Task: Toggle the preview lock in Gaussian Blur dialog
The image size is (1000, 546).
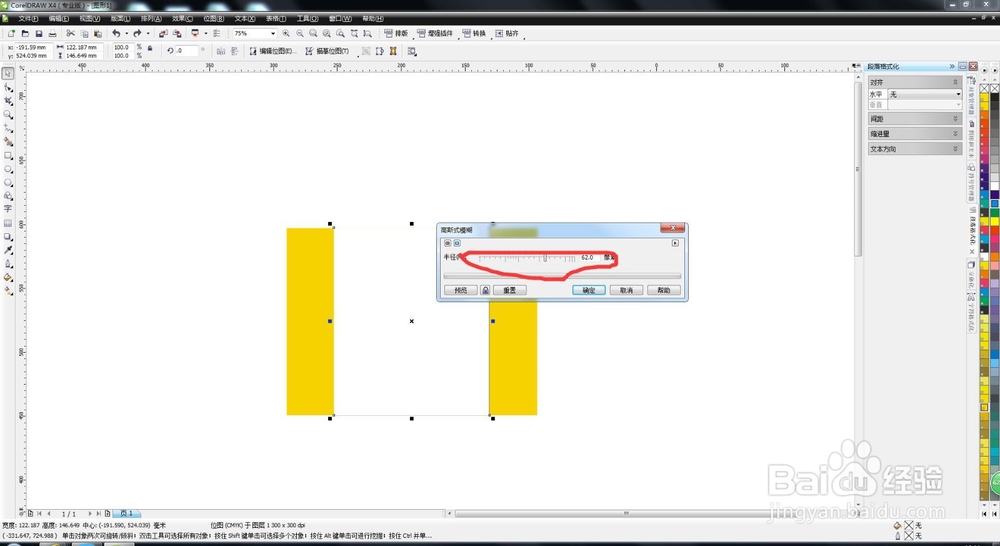Action: click(485, 290)
